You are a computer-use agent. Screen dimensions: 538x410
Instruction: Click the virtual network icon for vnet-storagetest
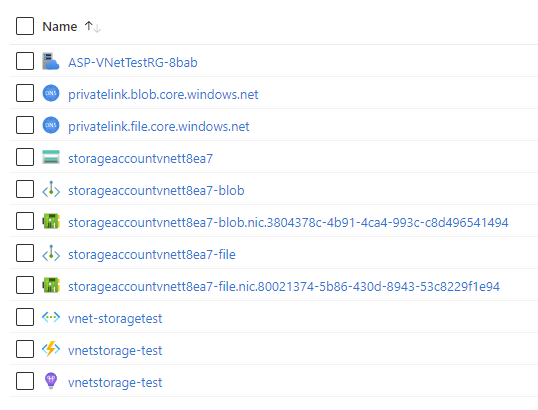(51, 317)
